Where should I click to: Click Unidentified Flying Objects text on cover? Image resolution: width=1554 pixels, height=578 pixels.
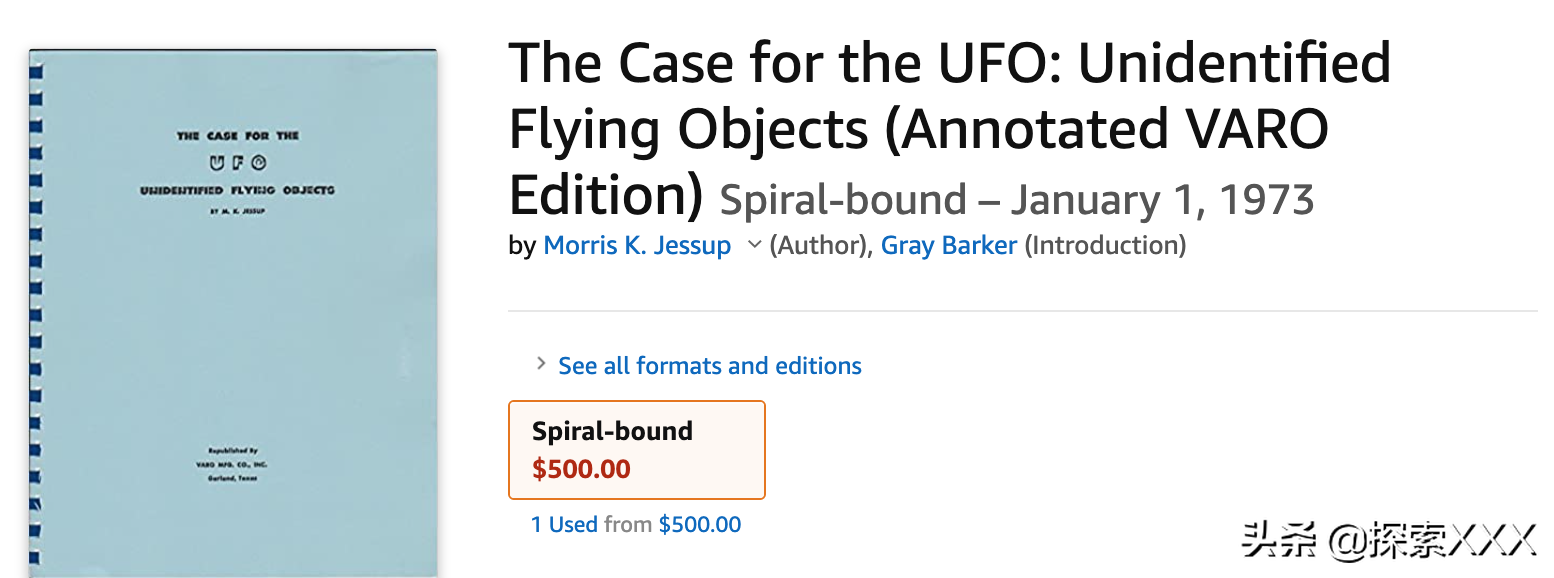click(237, 190)
